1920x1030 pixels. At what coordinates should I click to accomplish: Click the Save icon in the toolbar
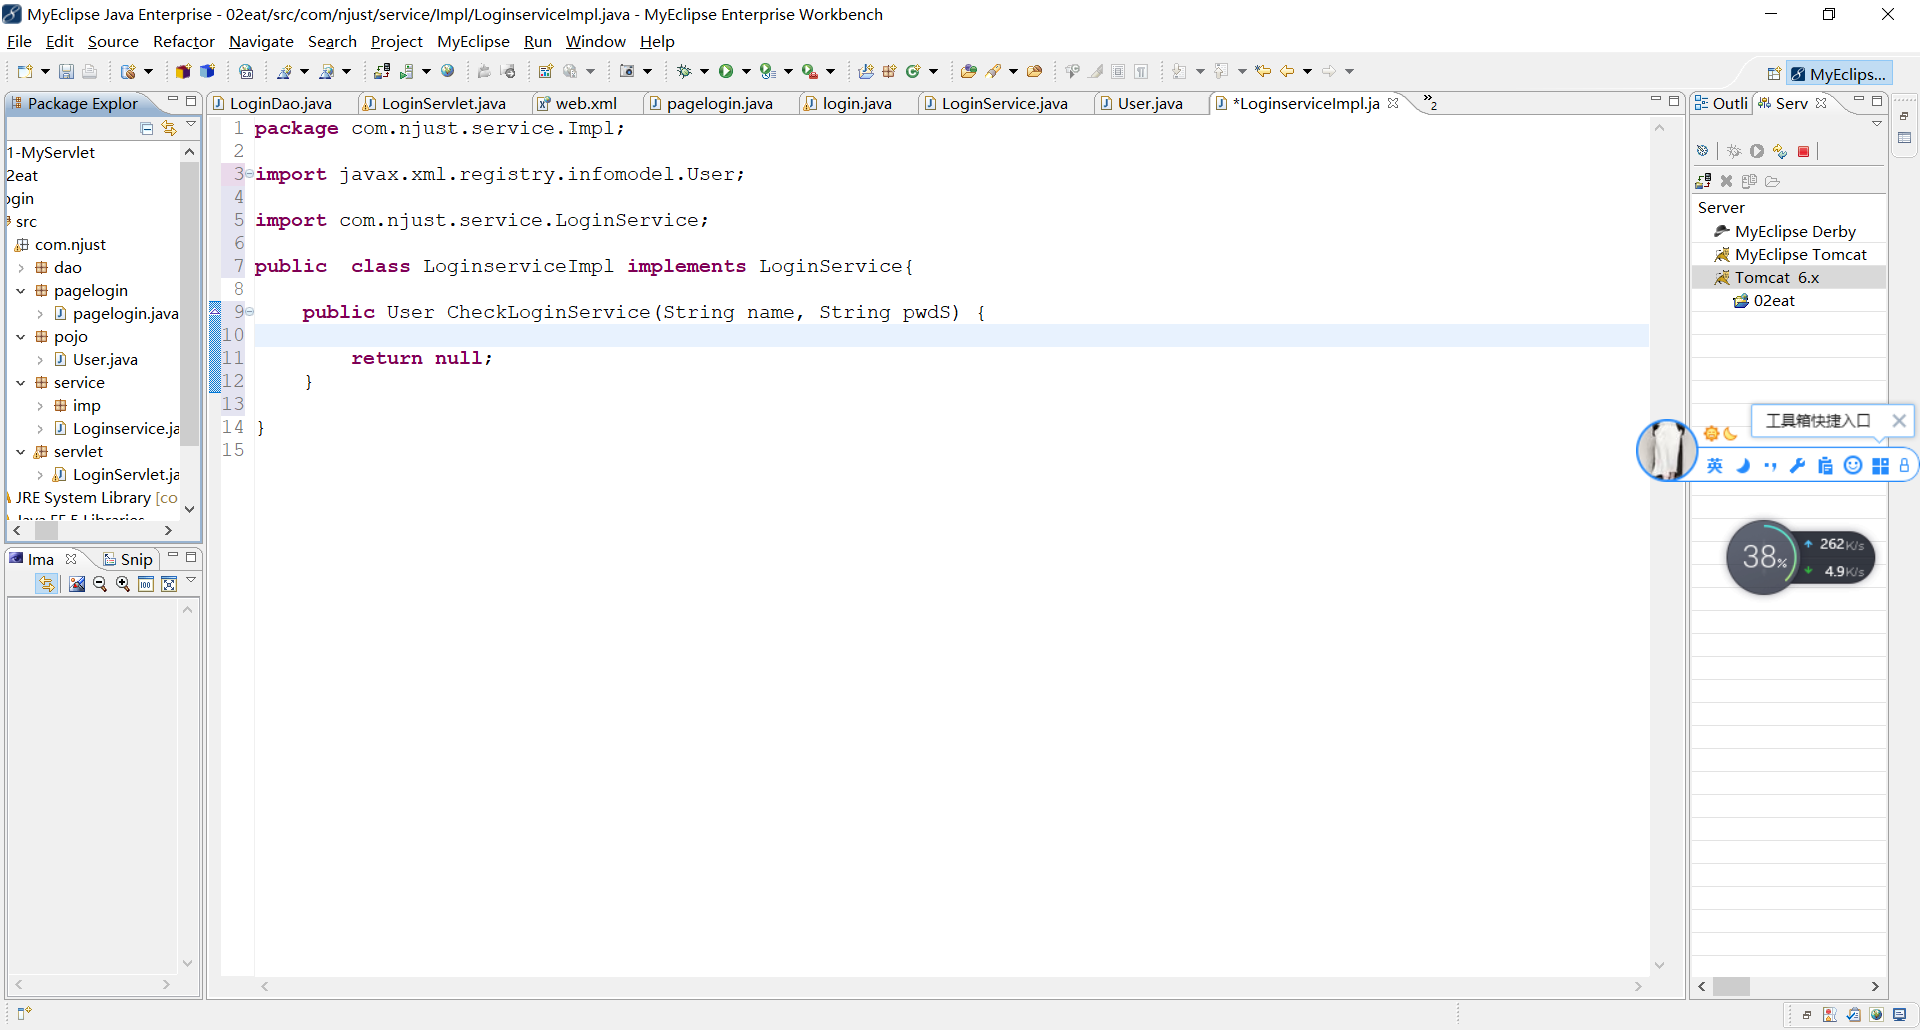pyautogui.click(x=66, y=71)
